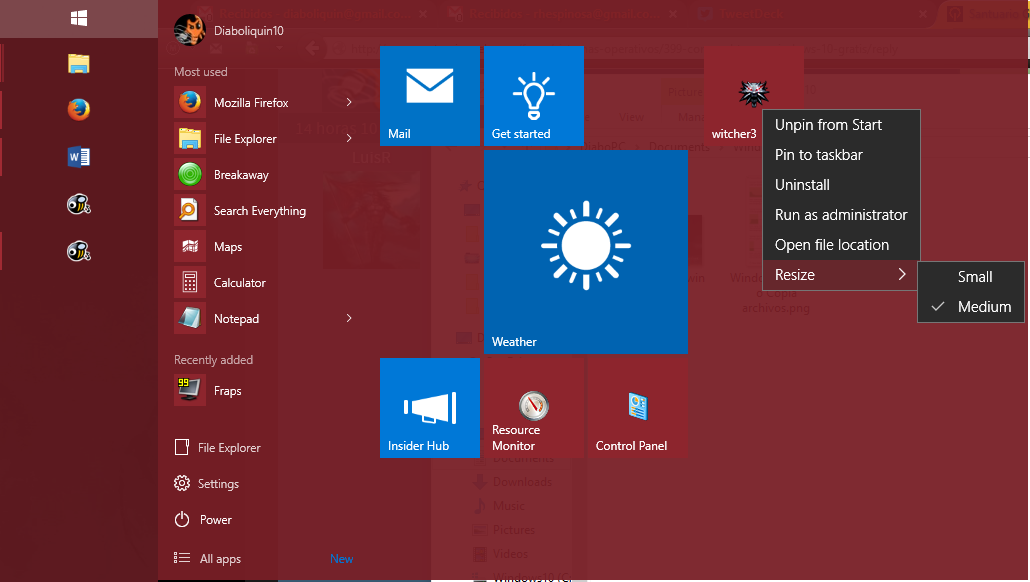Screen dimensions: 1030x582
Task: Click the Word icon in the taskbar
Action: [x=79, y=156]
